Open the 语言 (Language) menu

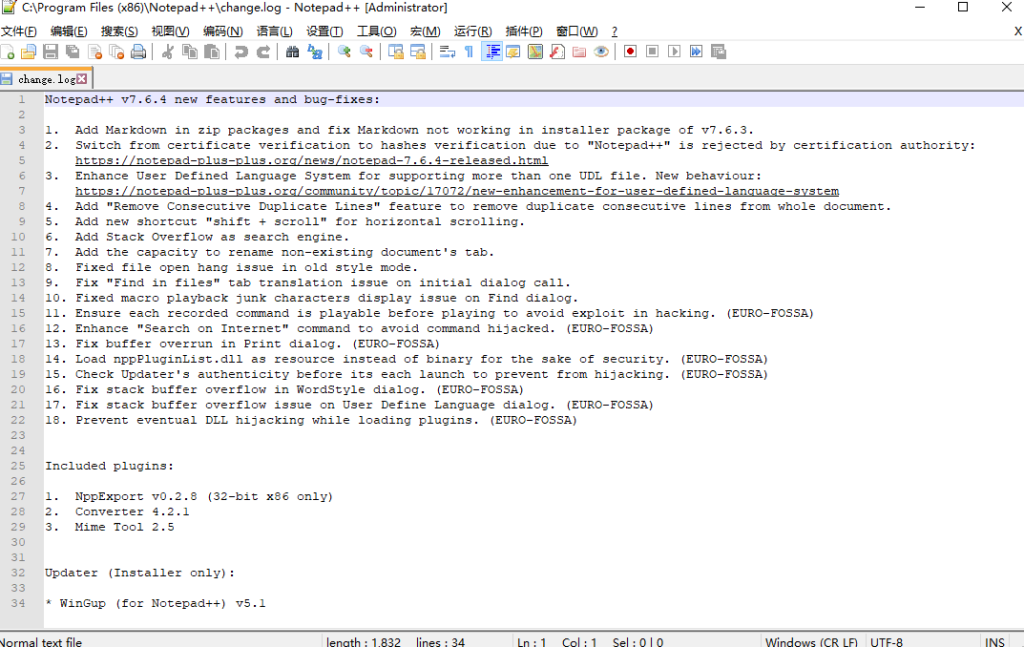[x=276, y=30]
